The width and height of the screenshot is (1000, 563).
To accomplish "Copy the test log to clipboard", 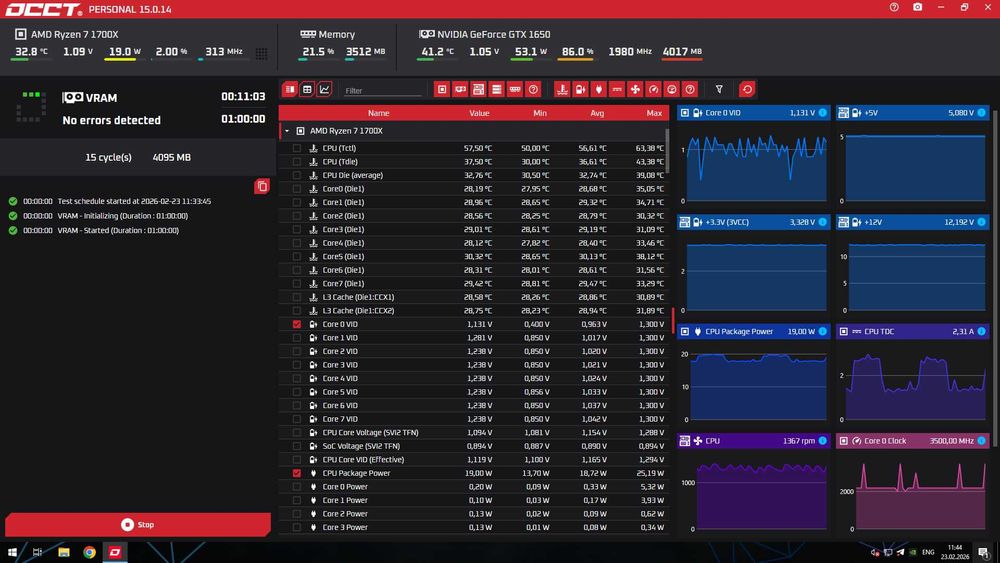I will 262,186.
